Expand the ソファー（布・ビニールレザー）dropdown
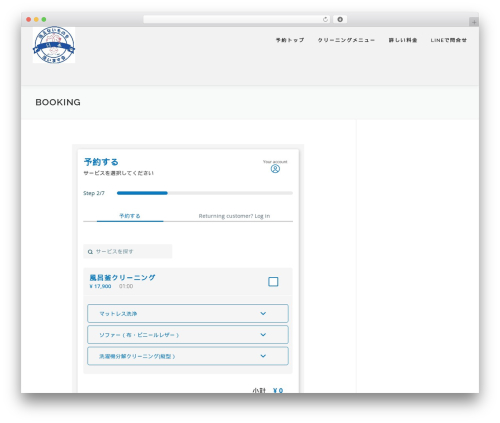 point(188,335)
